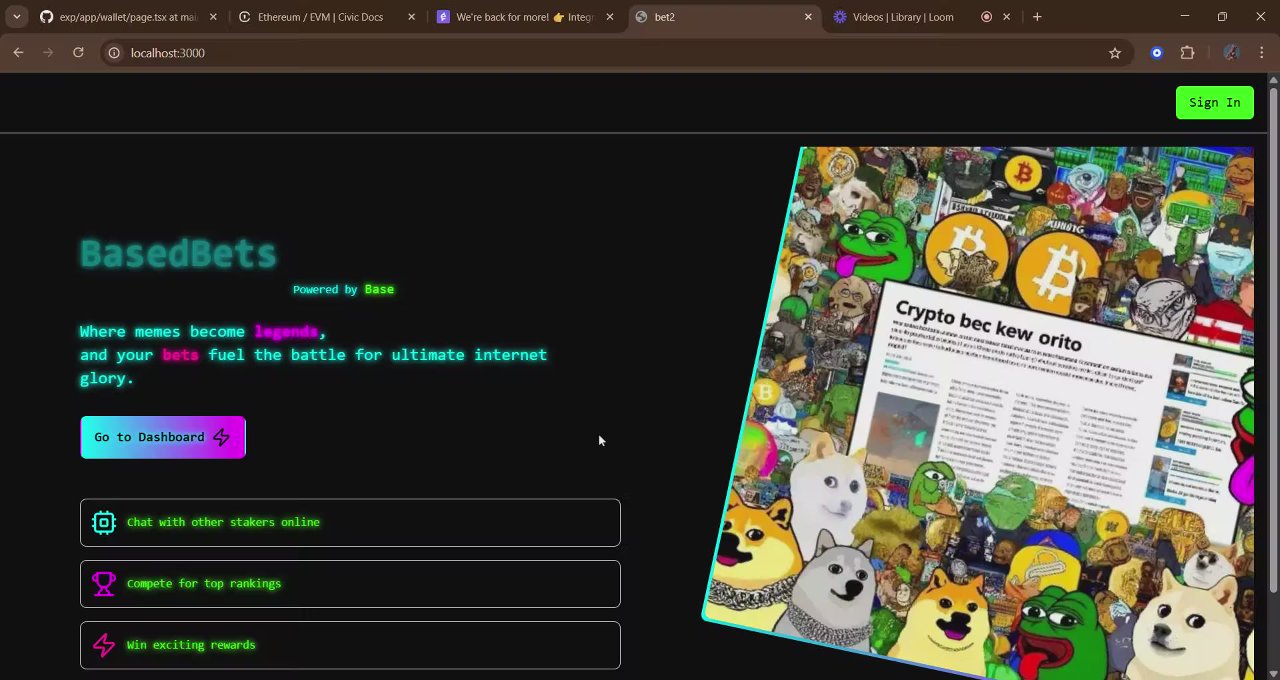The height and width of the screenshot is (680, 1280).
Task: Click the bolt icon beside Win exciting rewards
Action: 104,645
